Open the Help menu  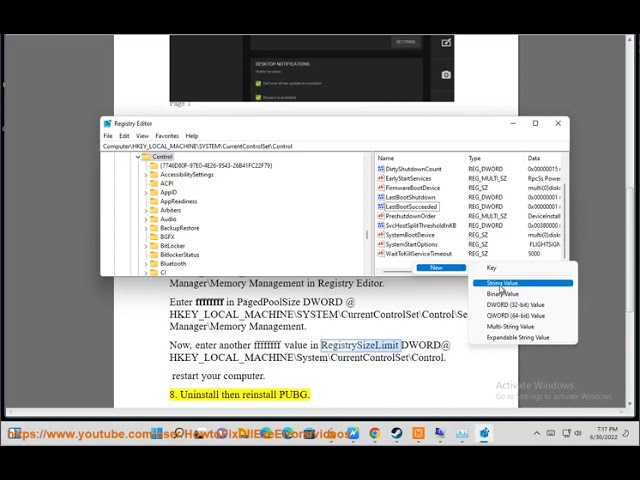point(191,136)
